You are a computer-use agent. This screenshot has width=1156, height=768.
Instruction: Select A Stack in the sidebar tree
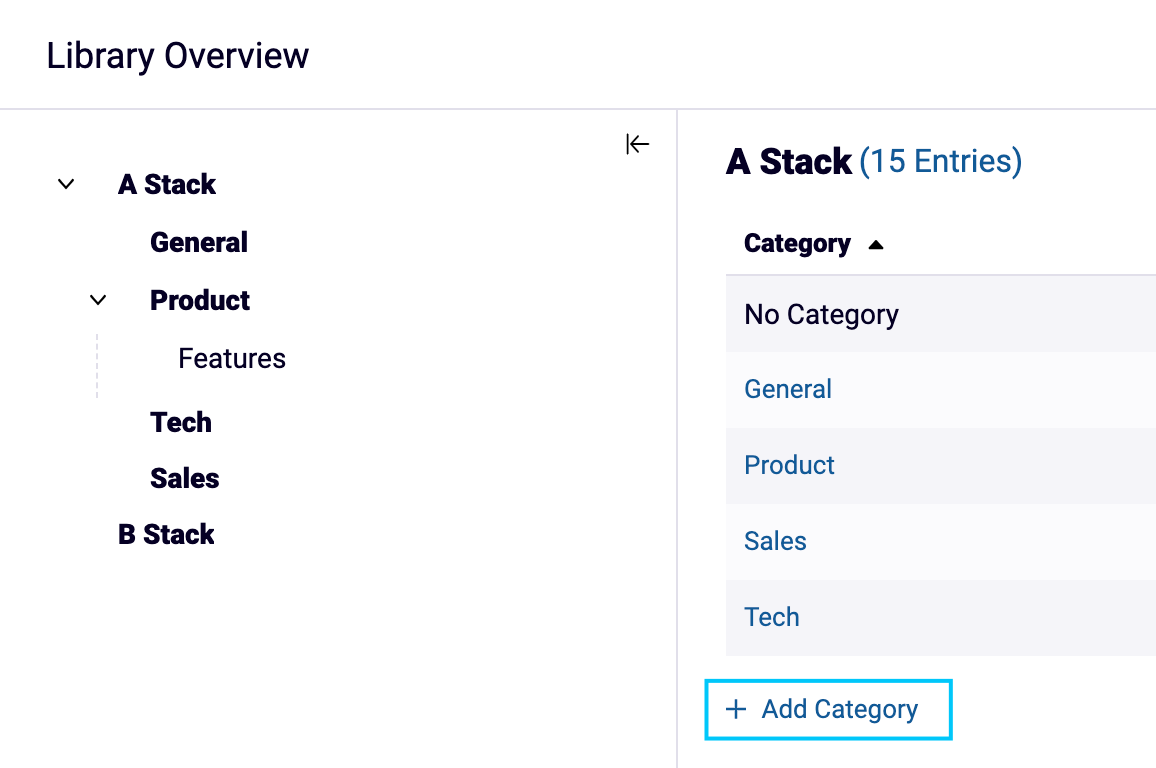(x=167, y=184)
